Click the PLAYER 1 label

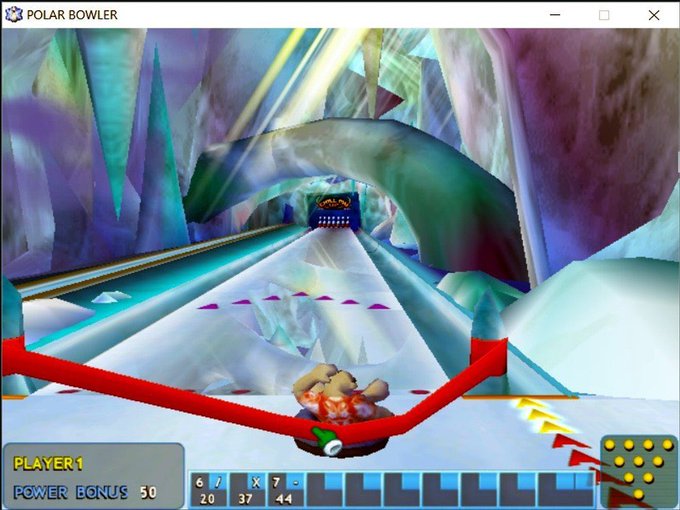(x=48, y=464)
